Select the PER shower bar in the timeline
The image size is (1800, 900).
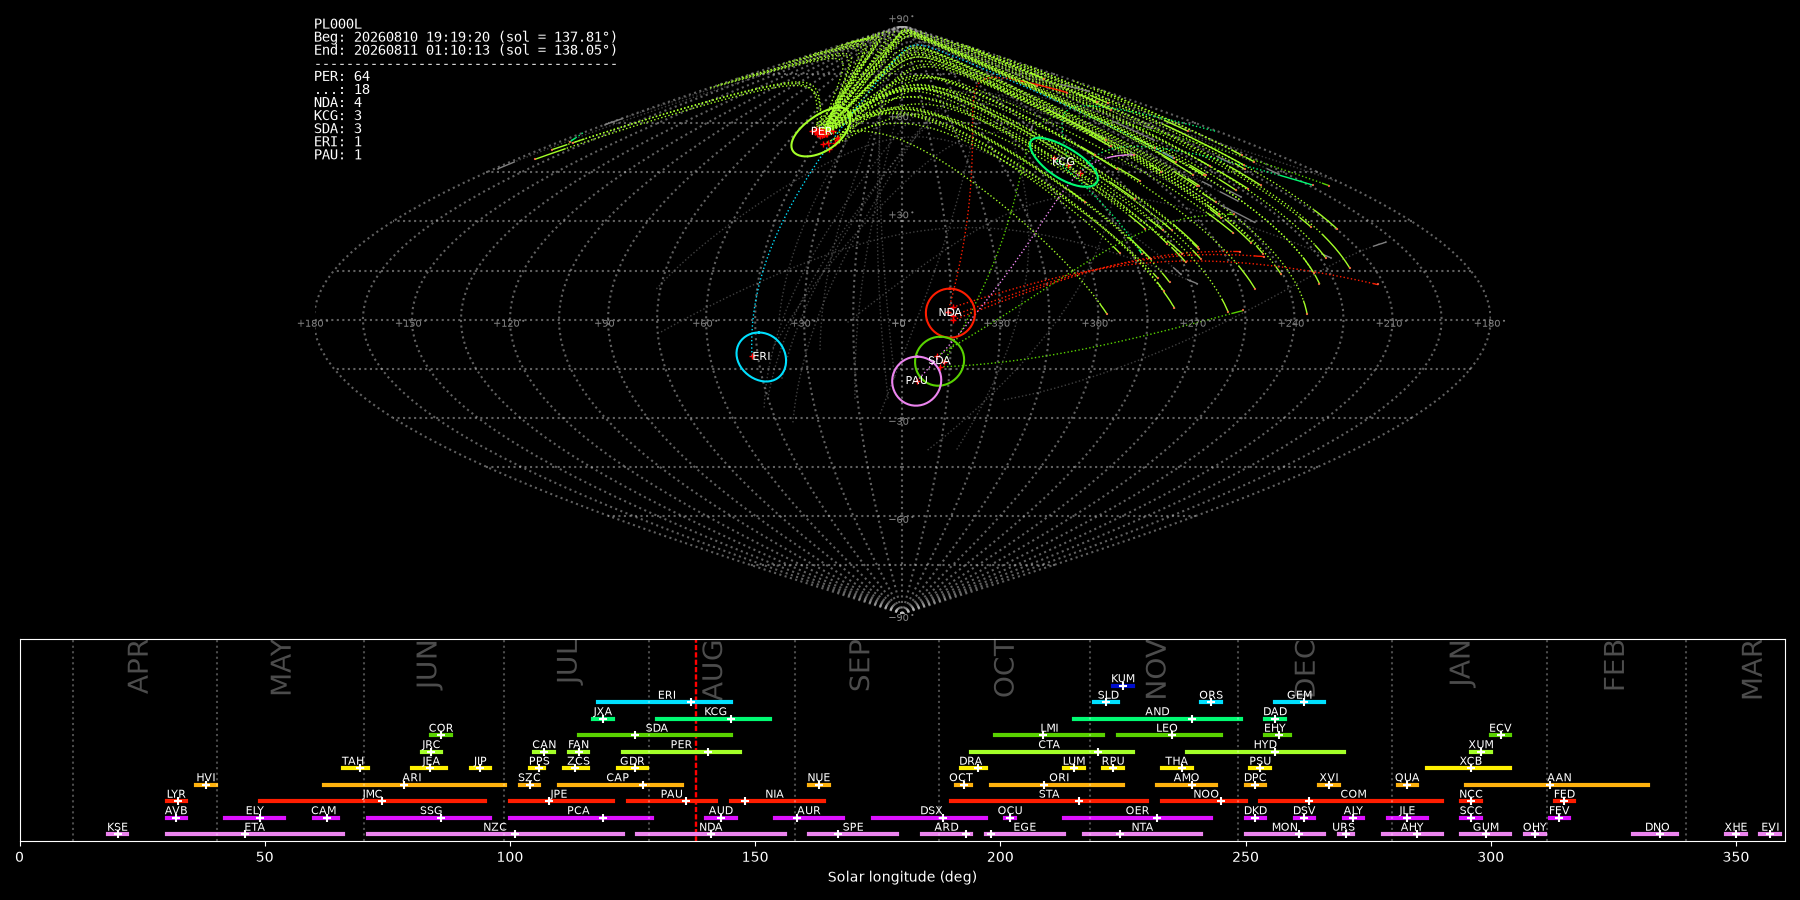pos(681,751)
